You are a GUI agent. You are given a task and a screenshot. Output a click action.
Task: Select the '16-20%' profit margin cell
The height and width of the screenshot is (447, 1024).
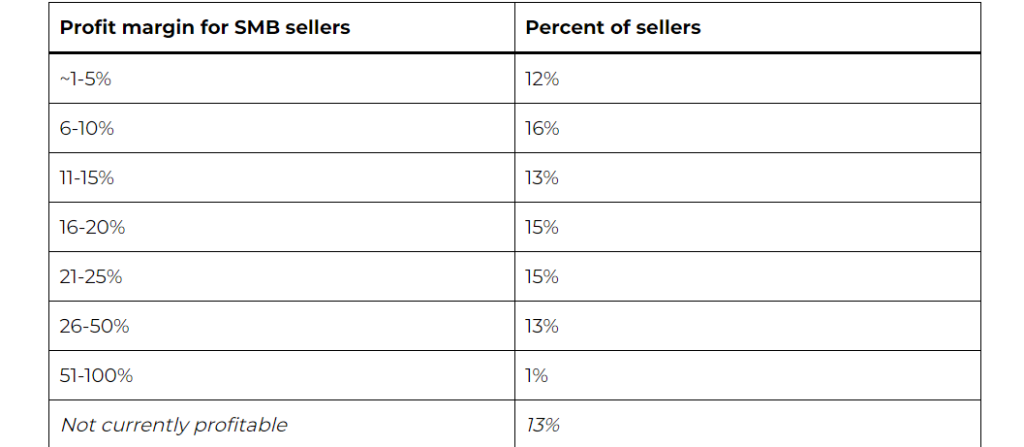click(x=92, y=227)
